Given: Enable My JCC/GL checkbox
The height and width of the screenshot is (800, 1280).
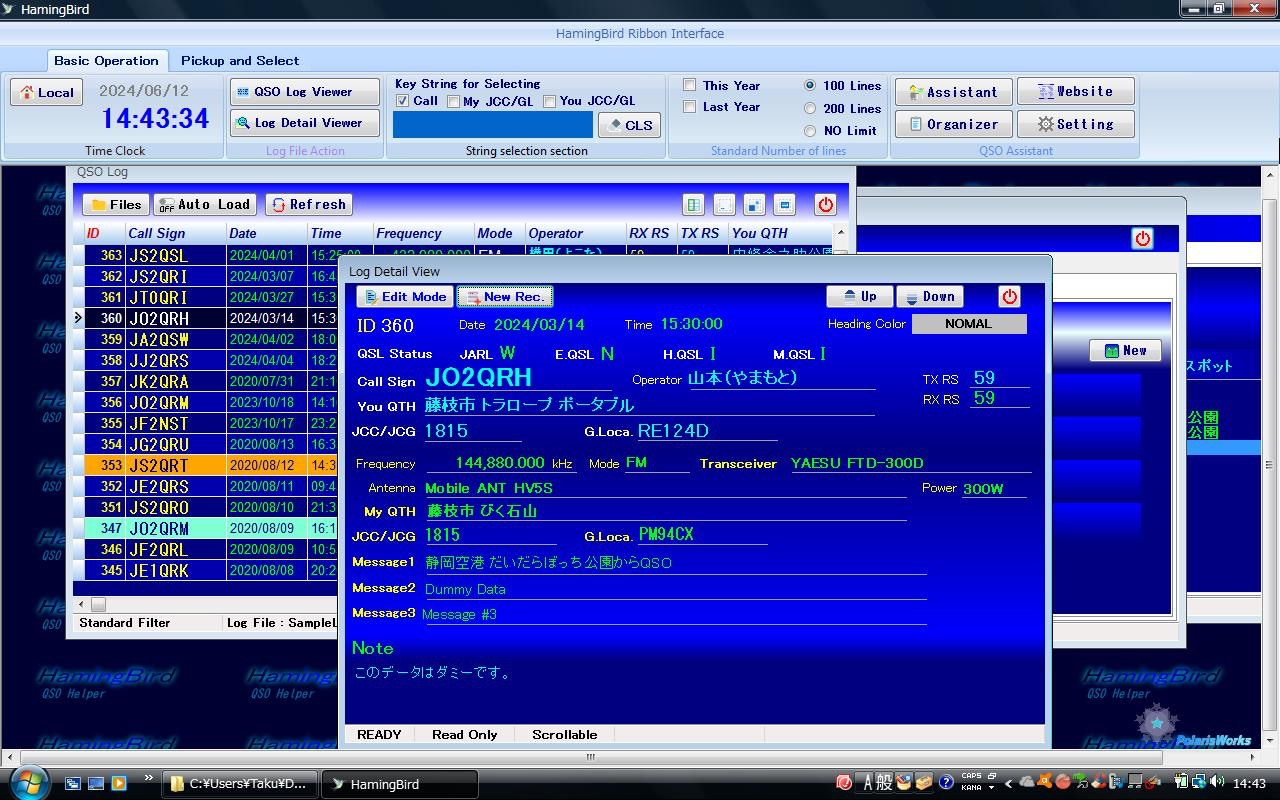Looking at the screenshot, I should [453, 101].
